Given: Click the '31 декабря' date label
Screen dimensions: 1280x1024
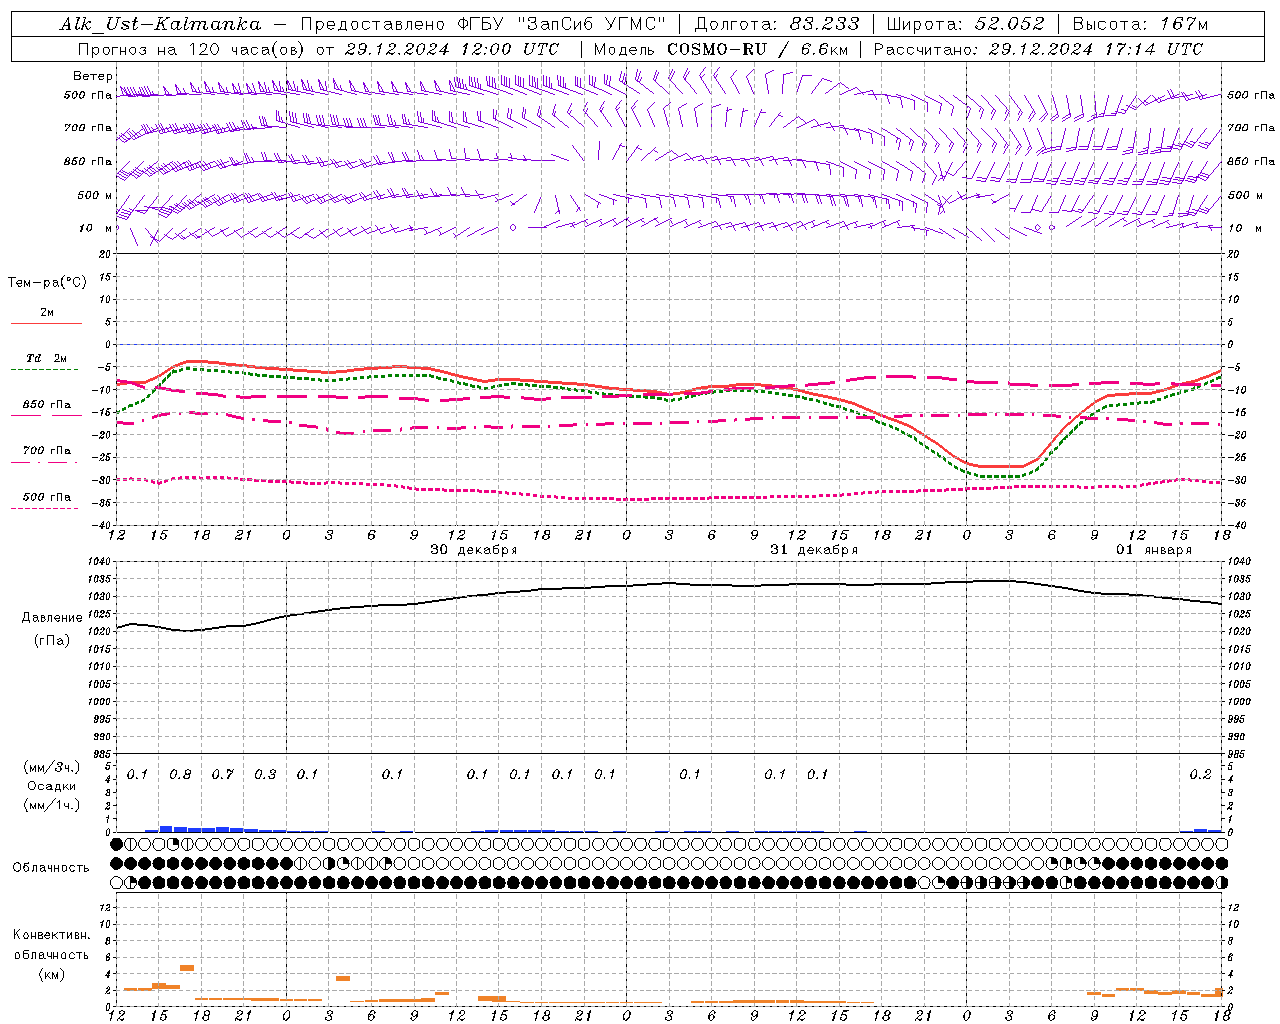Looking at the screenshot, I should (x=814, y=550).
